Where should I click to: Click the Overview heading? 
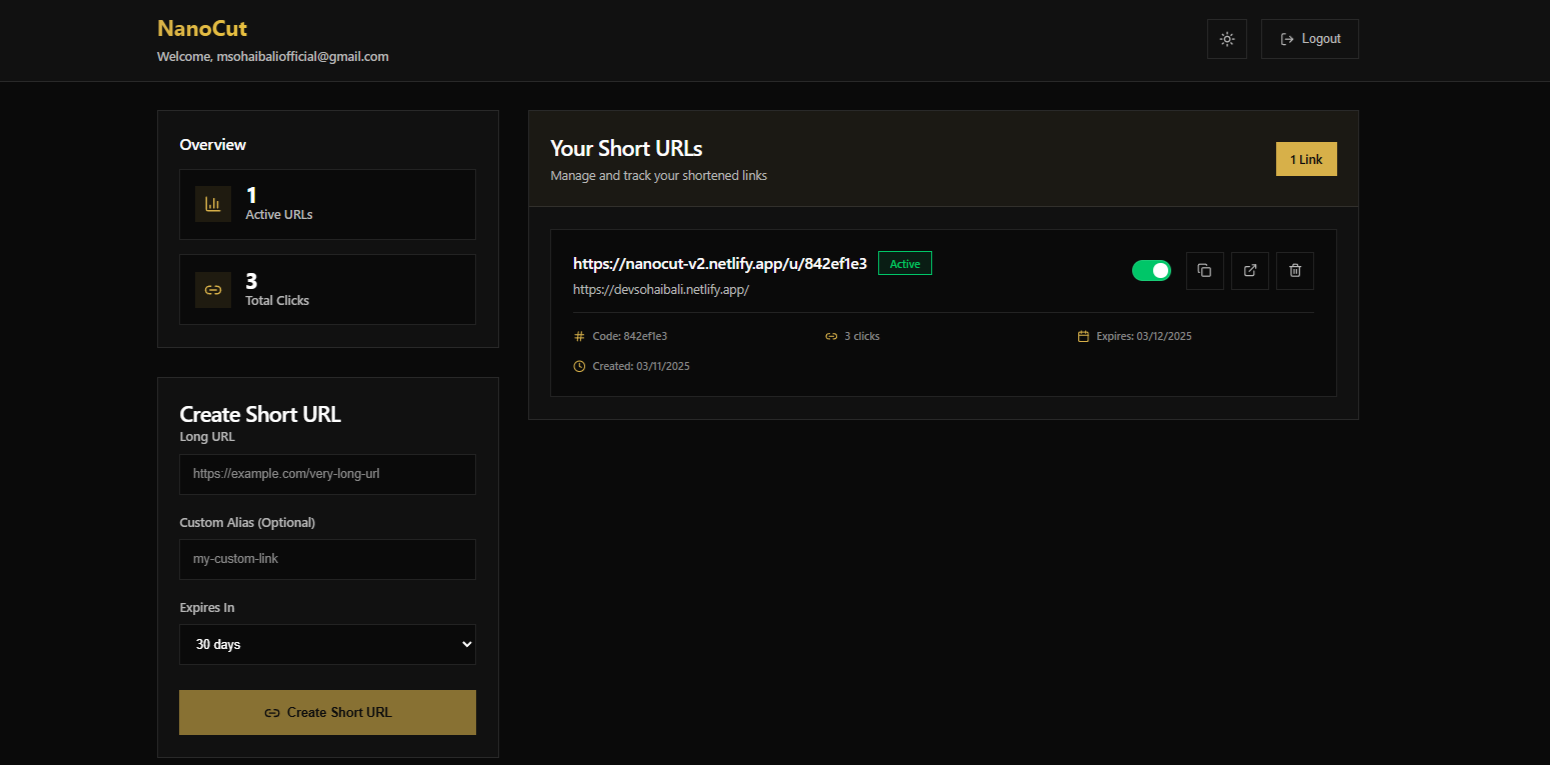click(213, 145)
